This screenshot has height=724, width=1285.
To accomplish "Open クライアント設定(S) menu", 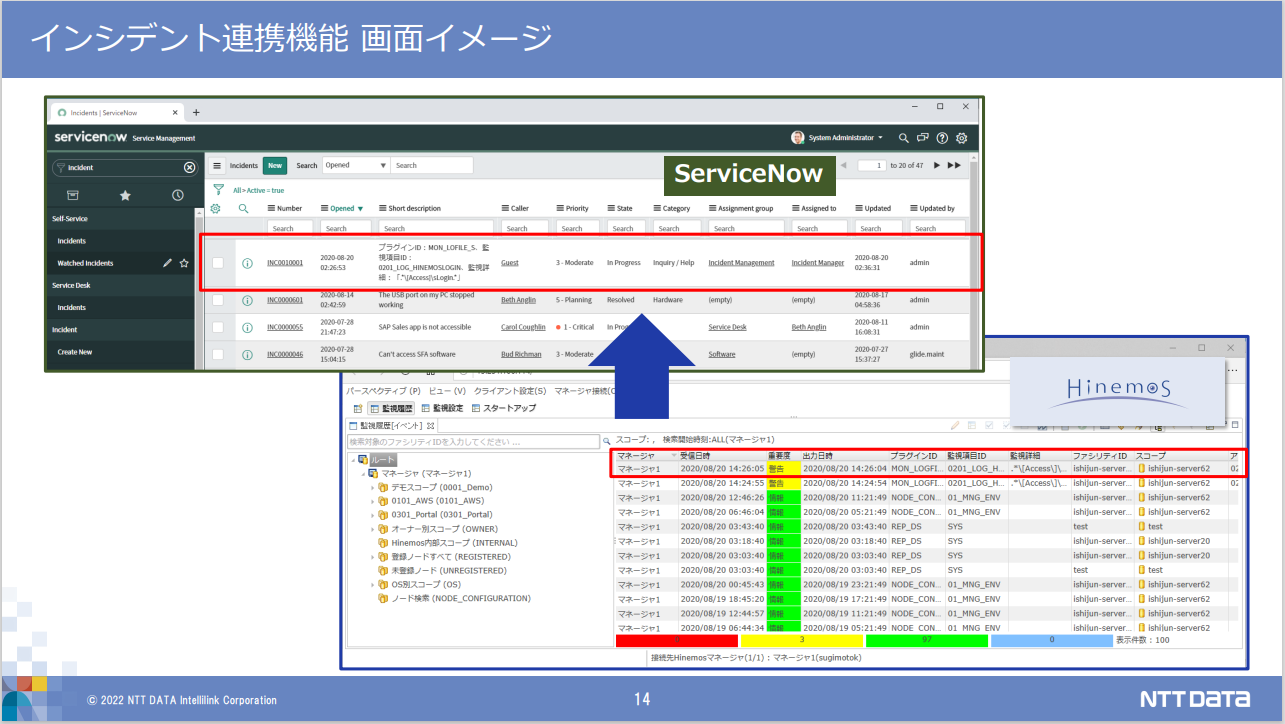I will tap(510, 391).
